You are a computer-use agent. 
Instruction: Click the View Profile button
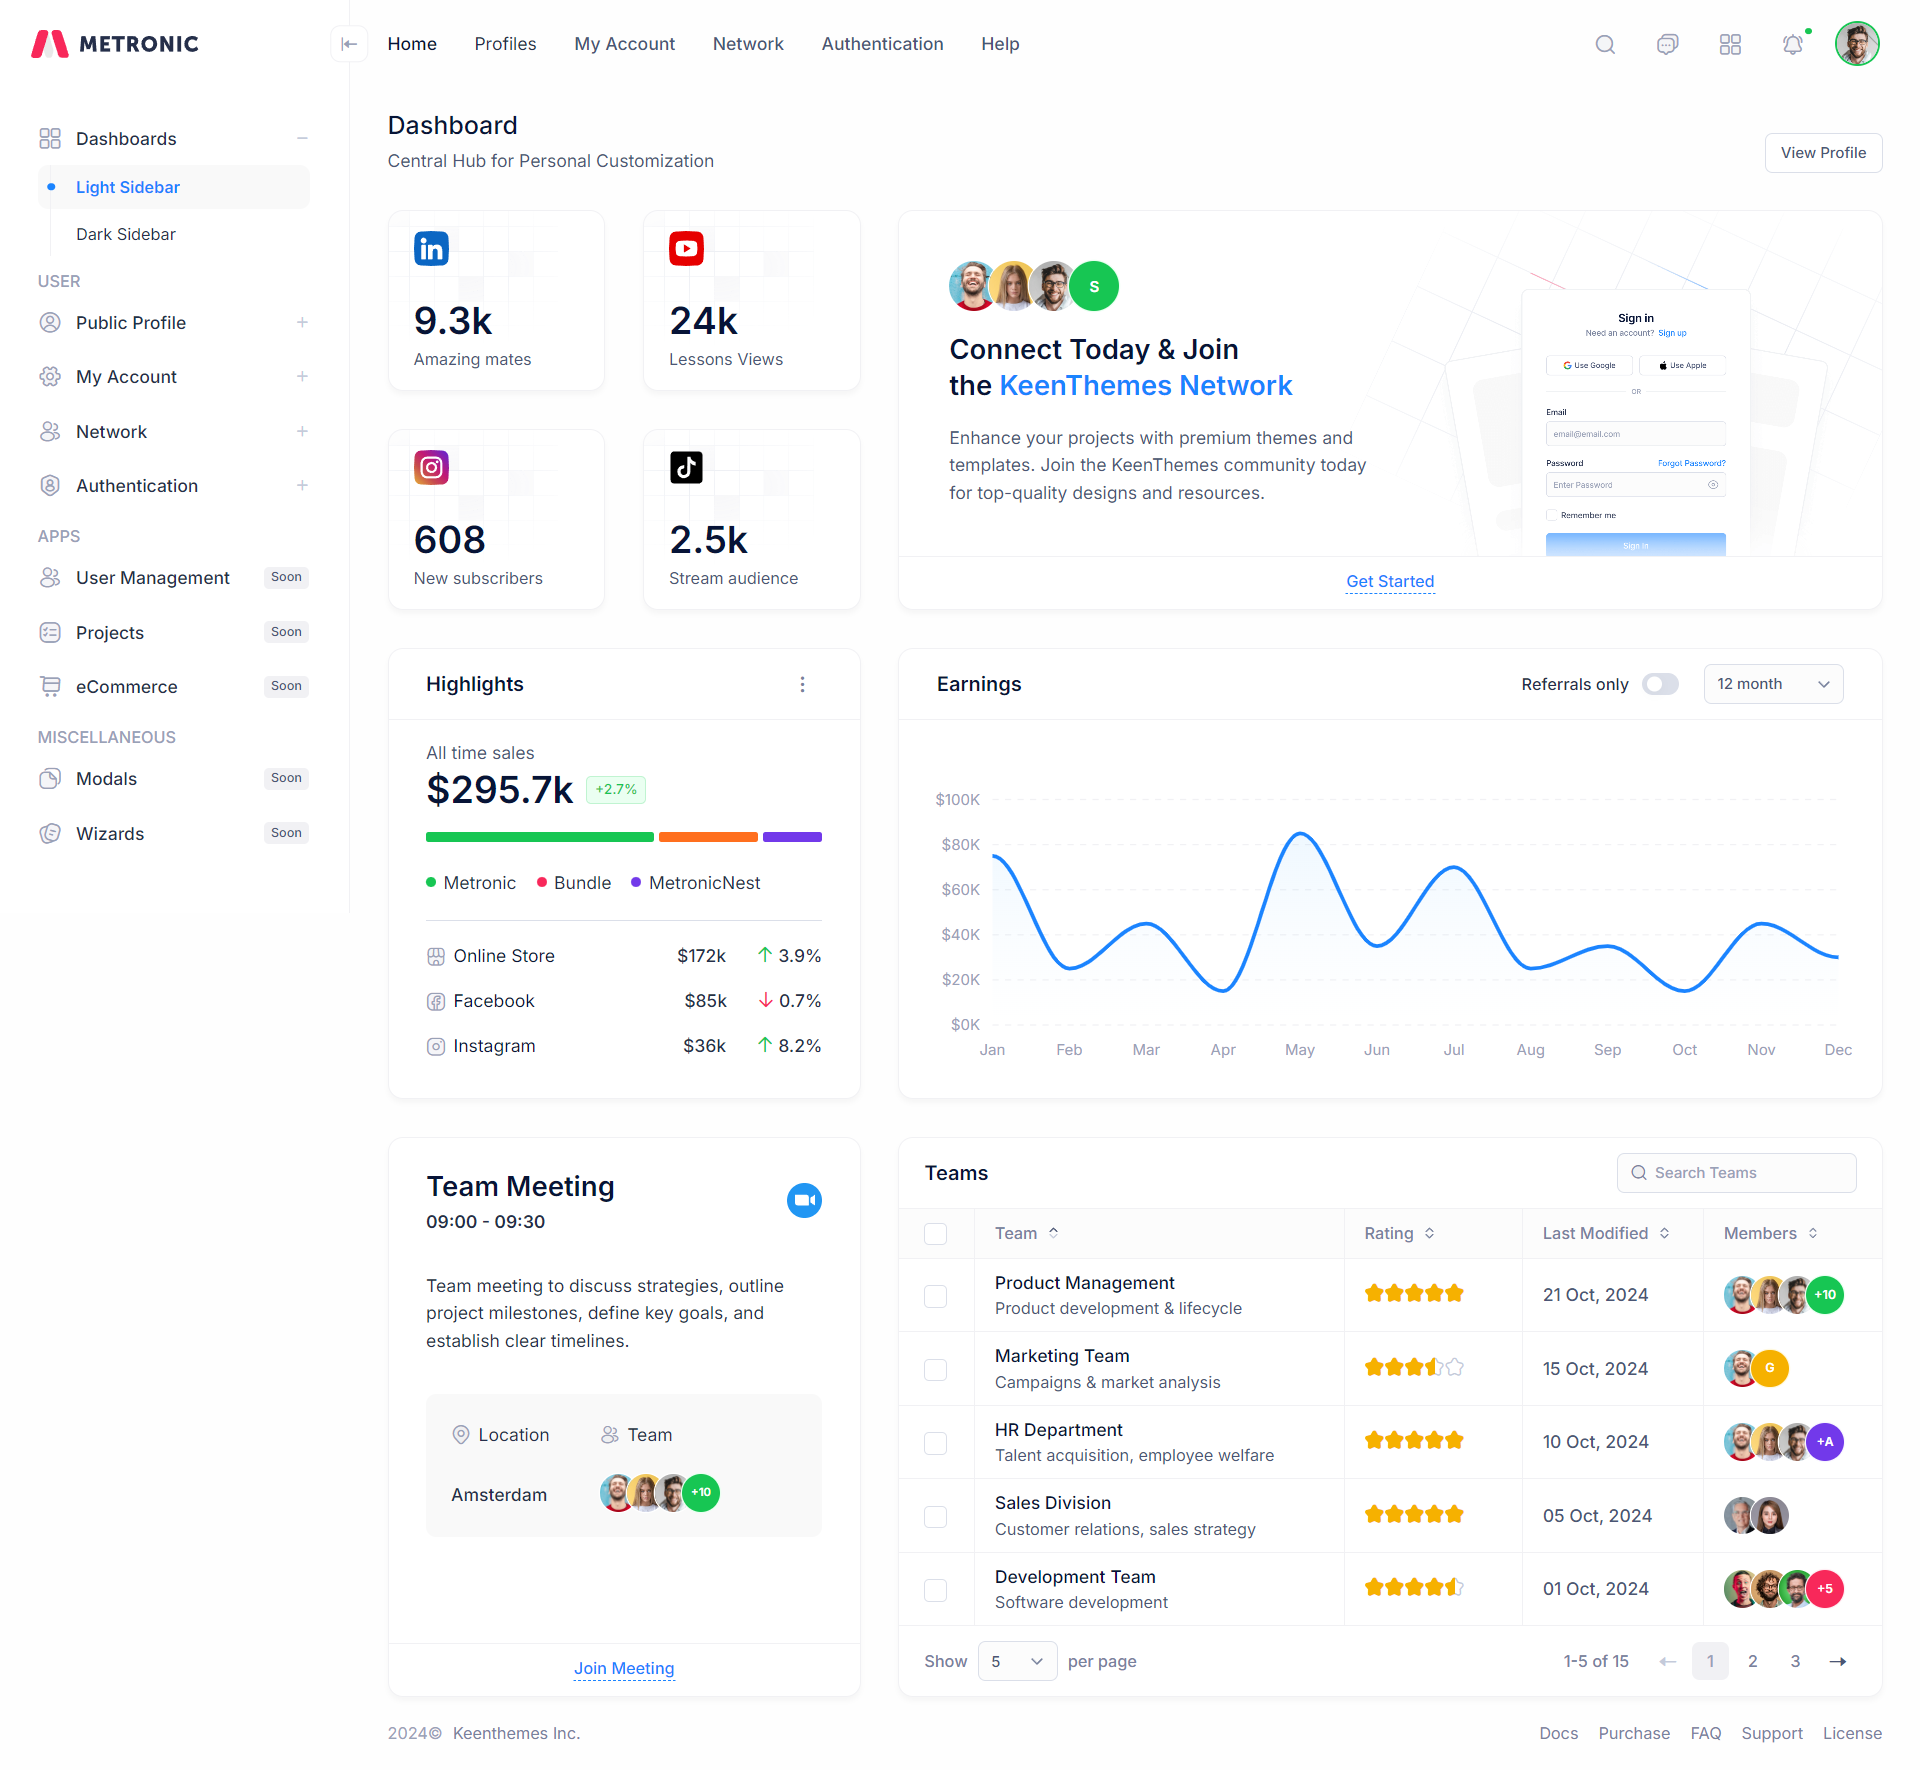(1823, 153)
